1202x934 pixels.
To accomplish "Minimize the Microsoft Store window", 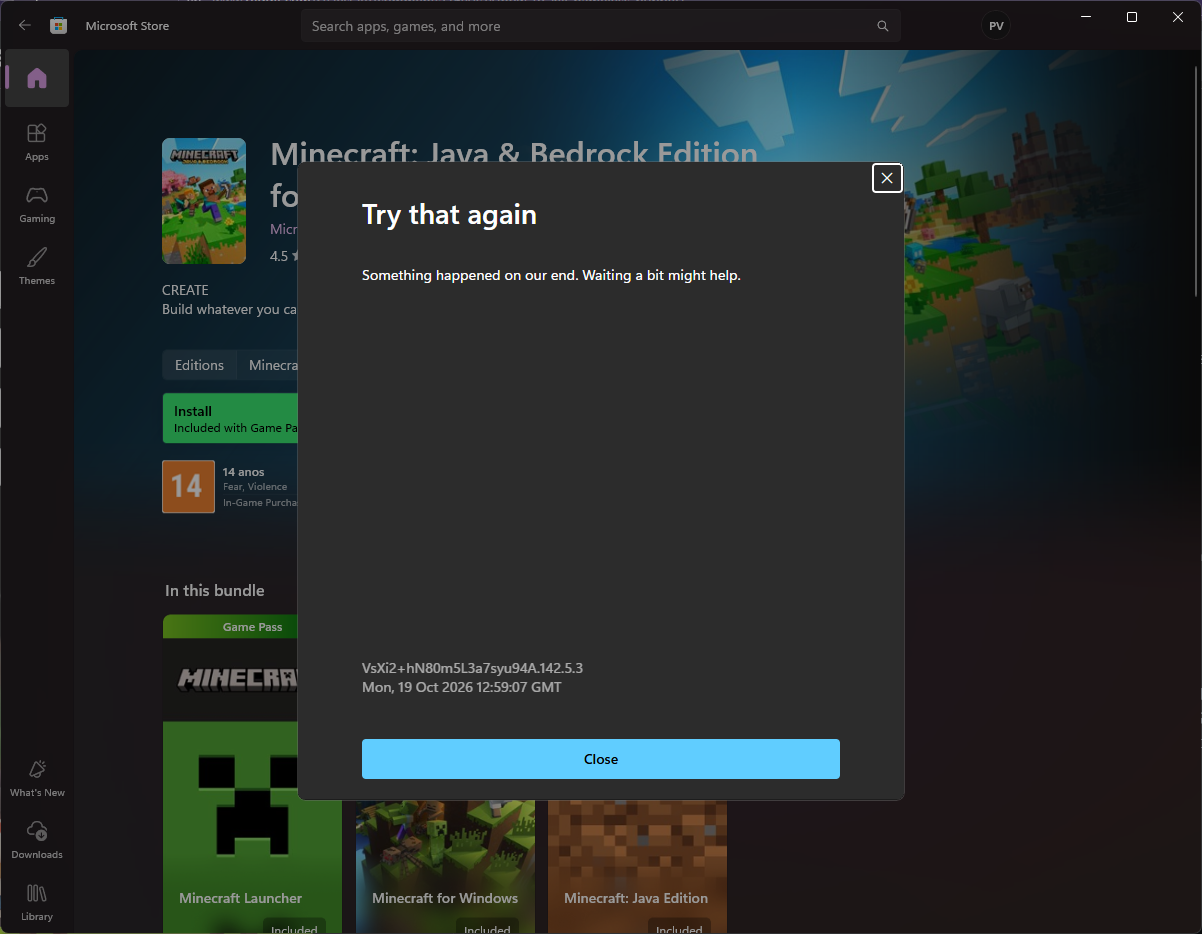I will coord(1085,17).
